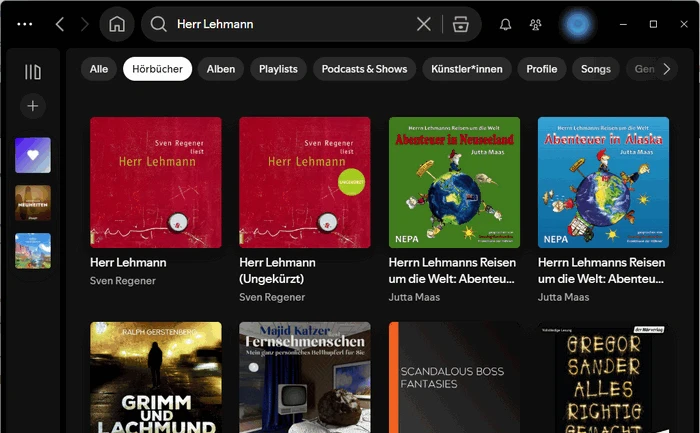Click the 'Herr Lehmann' title under first cover

click(x=128, y=262)
